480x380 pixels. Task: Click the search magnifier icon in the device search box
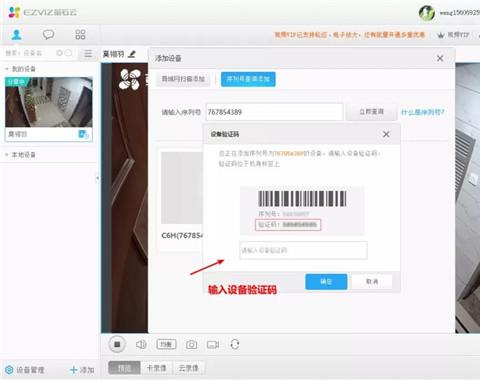[68, 53]
